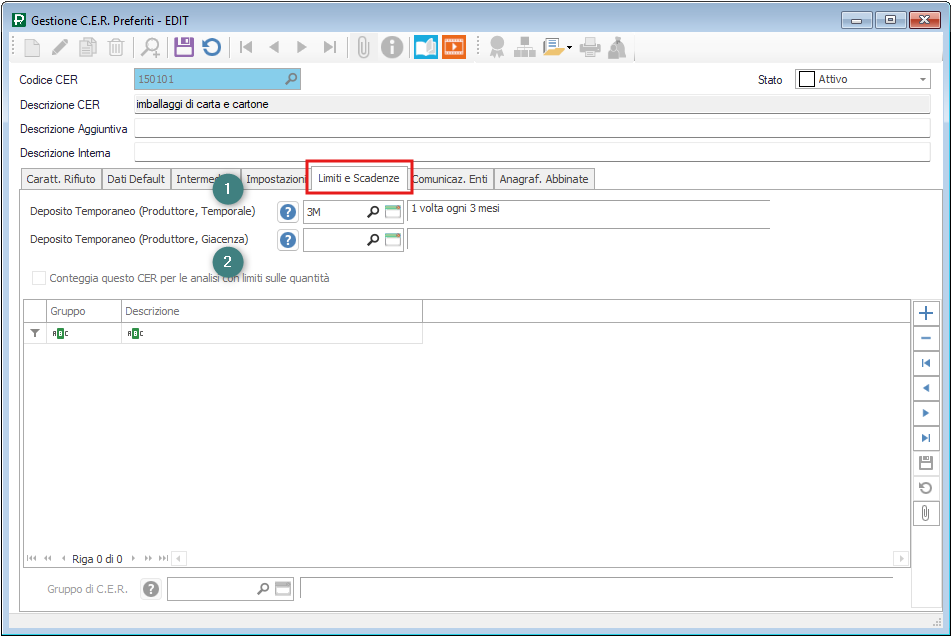This screenshot has width=952, height=637.
Task: Click the Info circle toolbar icon
Action: click(393, 47)
